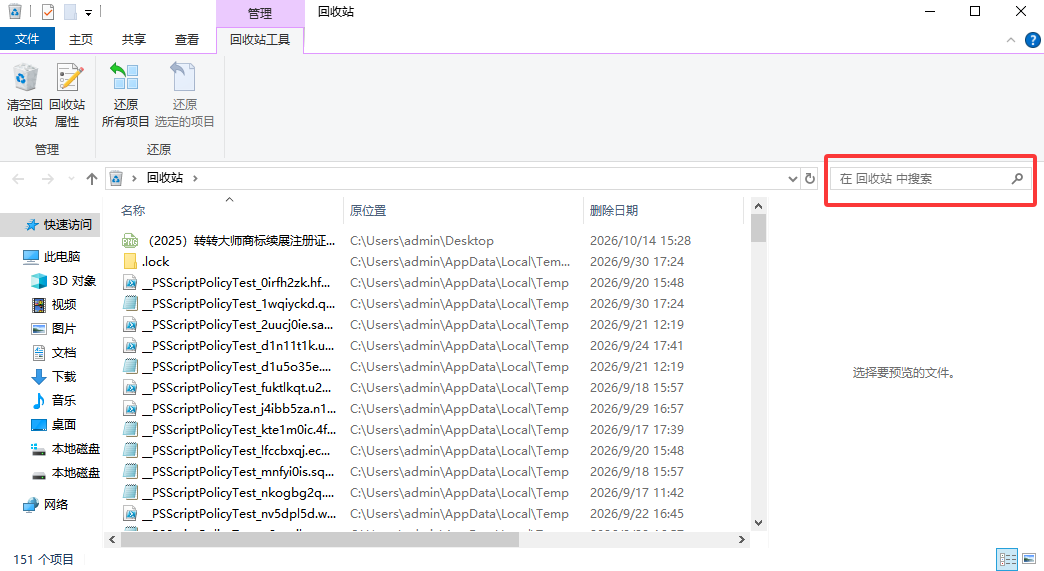Select _PSScriptPolicyTest_d1n11t1k file

(228, 345)
